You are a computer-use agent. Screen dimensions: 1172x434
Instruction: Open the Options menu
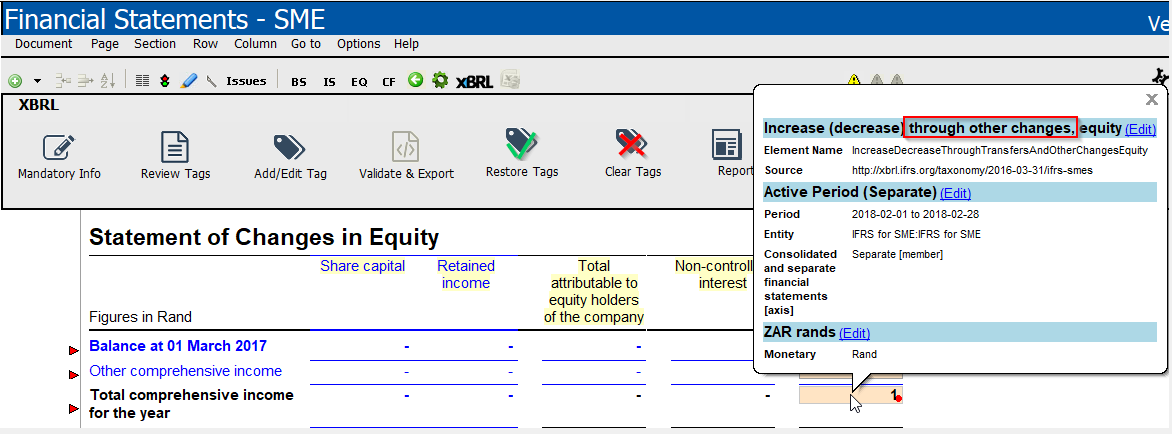[x=358, y=44]
